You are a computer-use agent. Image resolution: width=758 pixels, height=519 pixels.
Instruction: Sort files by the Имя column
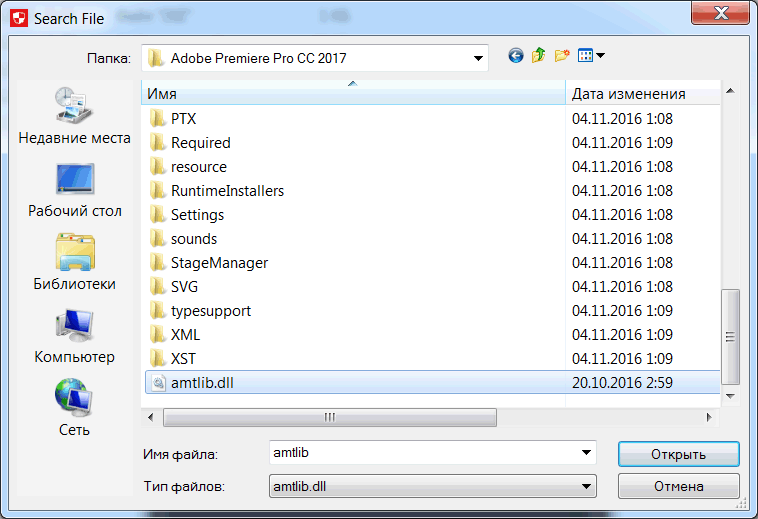click(x=353, y=93)
